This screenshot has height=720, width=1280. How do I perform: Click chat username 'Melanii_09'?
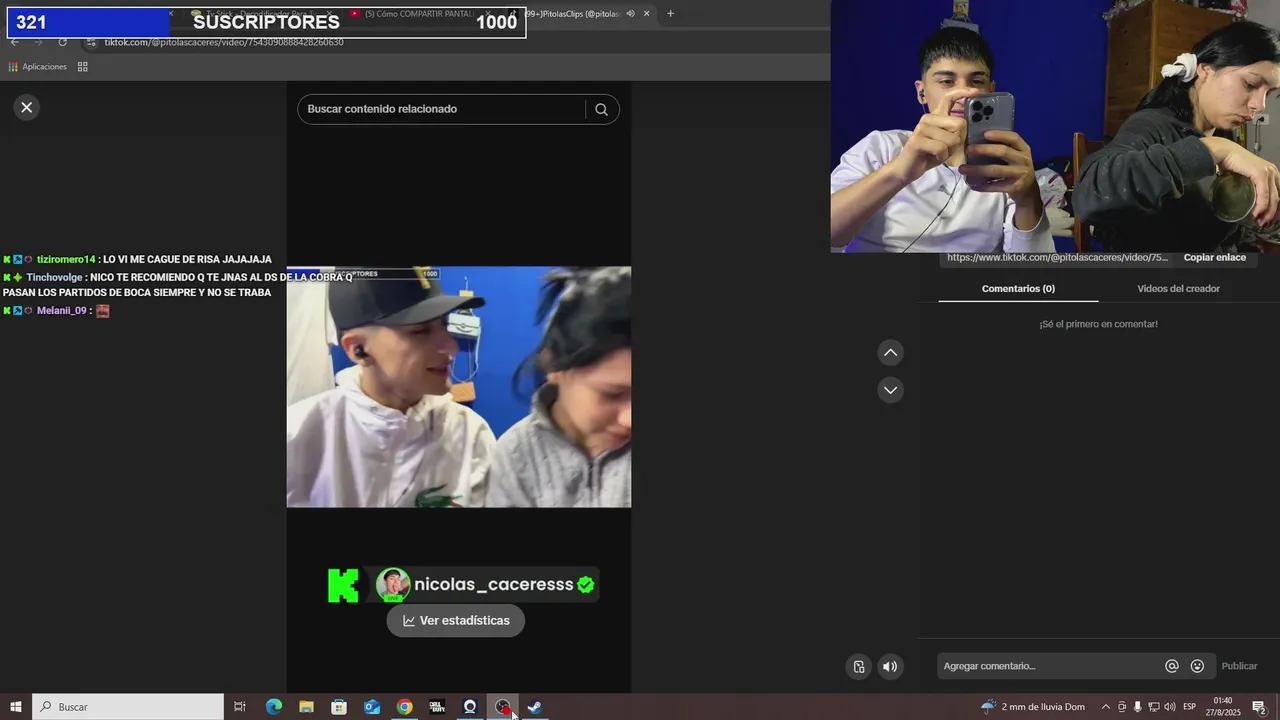tap(62, 311)
